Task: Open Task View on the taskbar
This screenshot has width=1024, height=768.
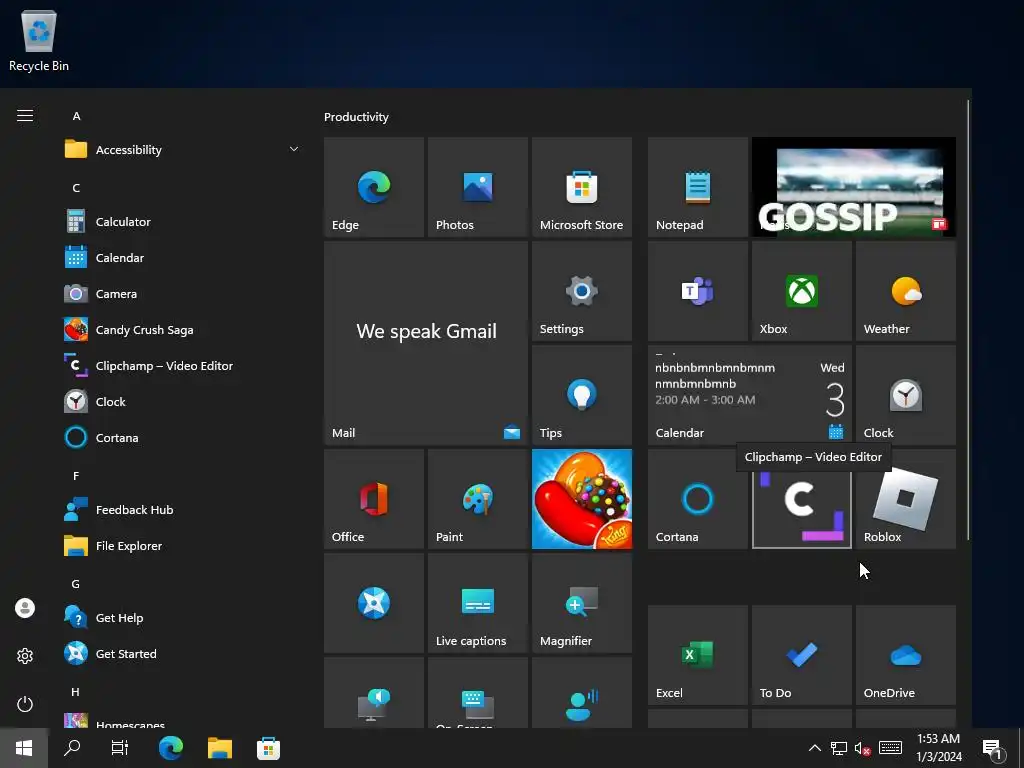Action: click(120, 748)
